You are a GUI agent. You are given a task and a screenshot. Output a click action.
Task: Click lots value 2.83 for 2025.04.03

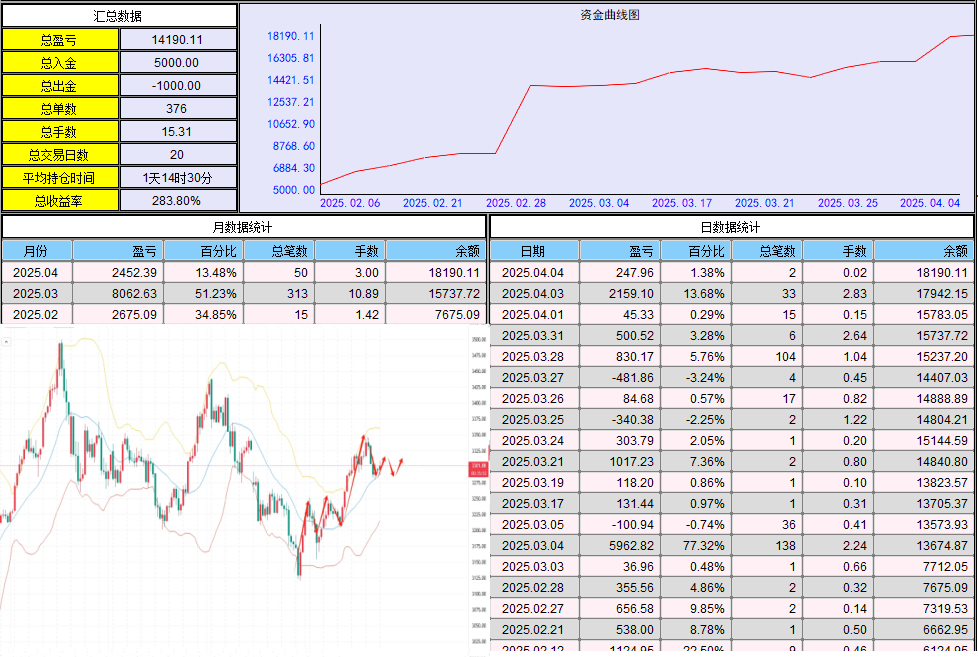(x=855, y=293)
